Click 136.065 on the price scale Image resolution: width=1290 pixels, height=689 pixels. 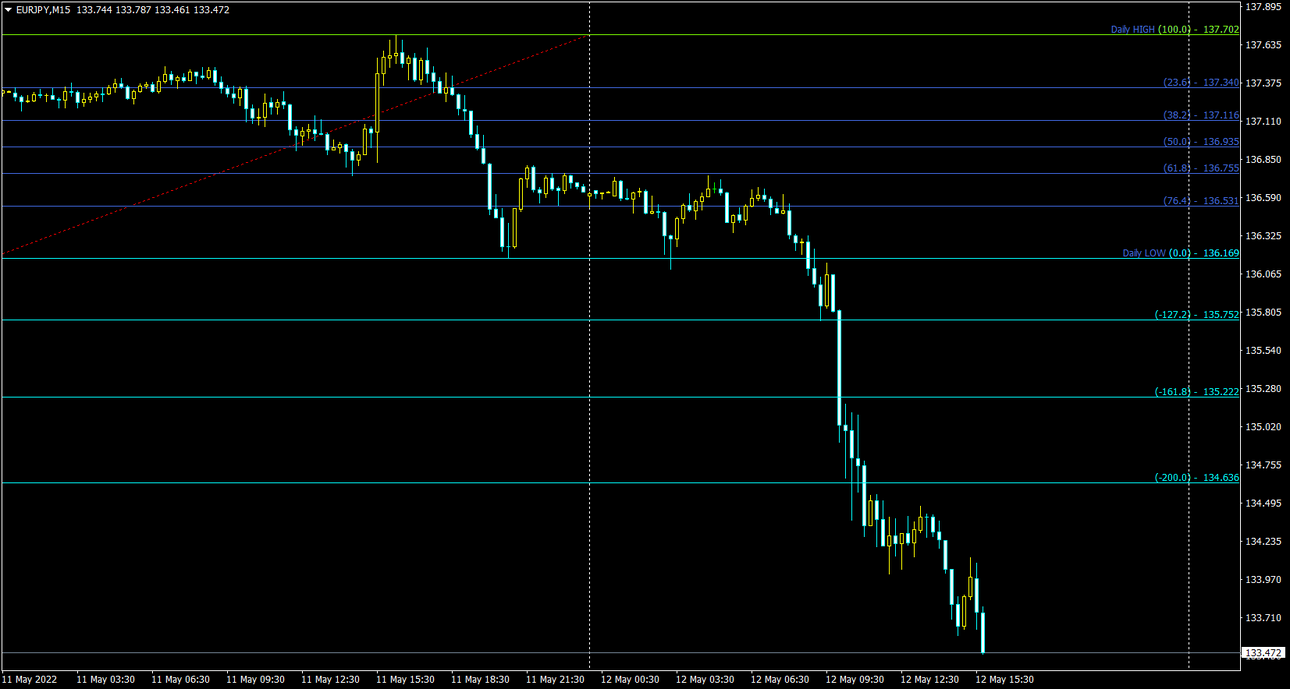coord(1264,274)
